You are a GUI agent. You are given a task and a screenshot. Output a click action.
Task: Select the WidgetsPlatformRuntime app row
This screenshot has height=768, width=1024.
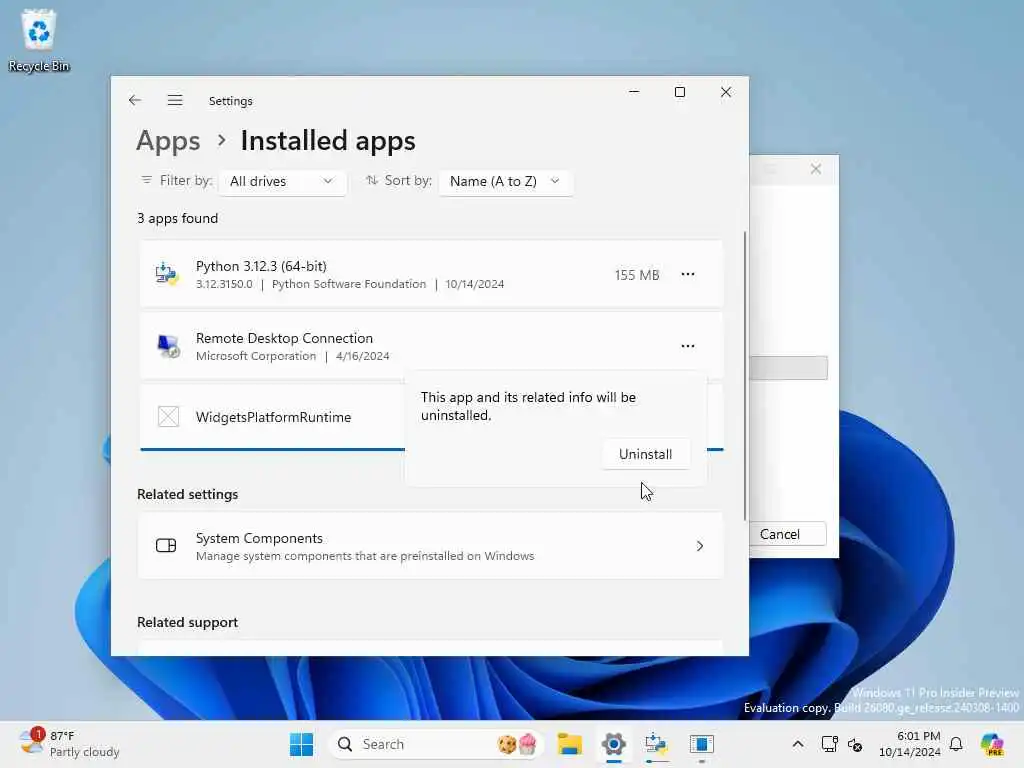click(273, 417)
